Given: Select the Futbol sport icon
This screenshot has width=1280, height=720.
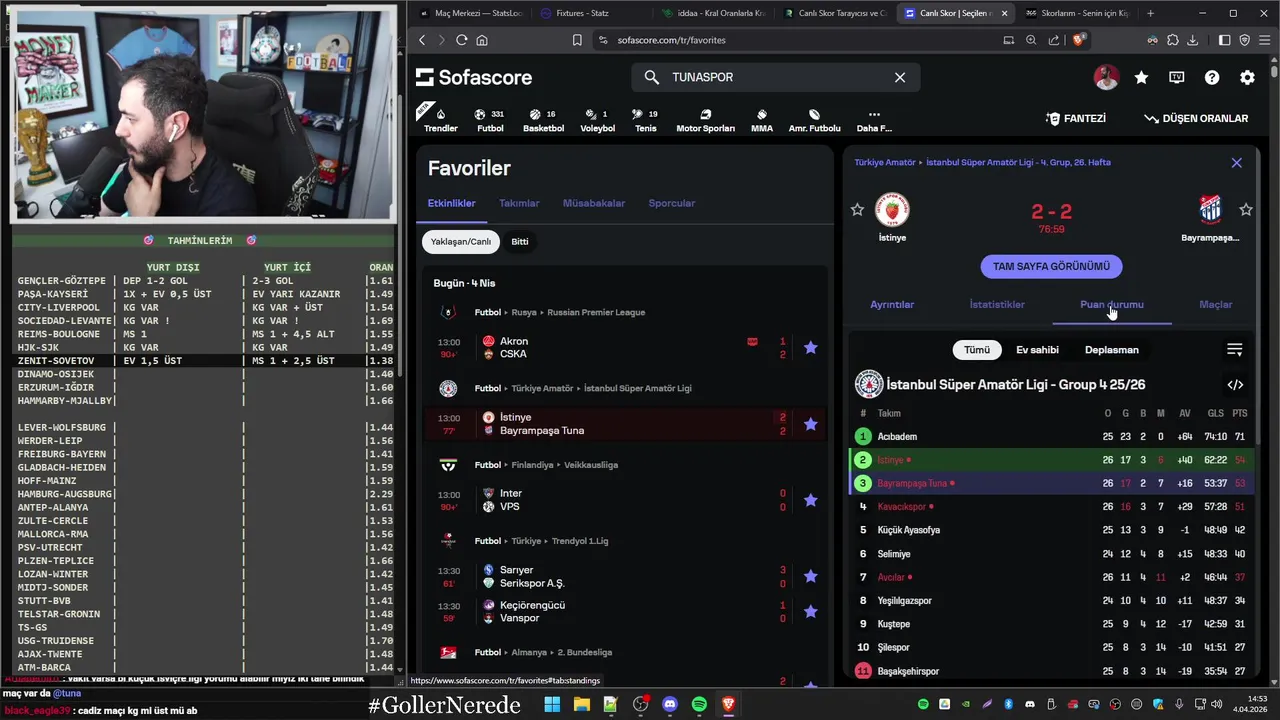Looking at the screenshot, I should (490, 120).
